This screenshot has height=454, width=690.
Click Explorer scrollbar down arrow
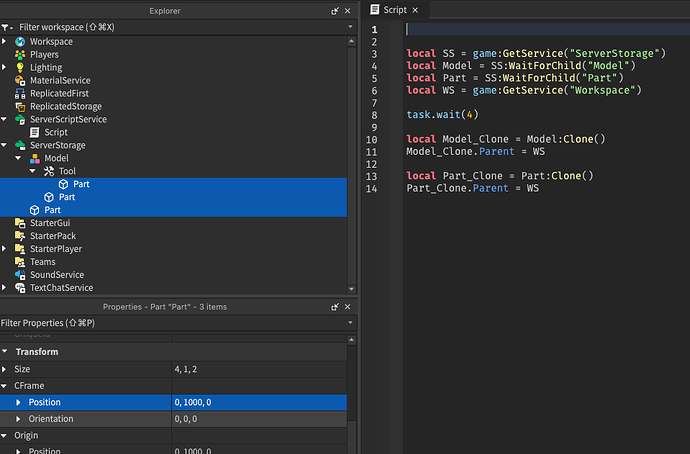[351, 289]
